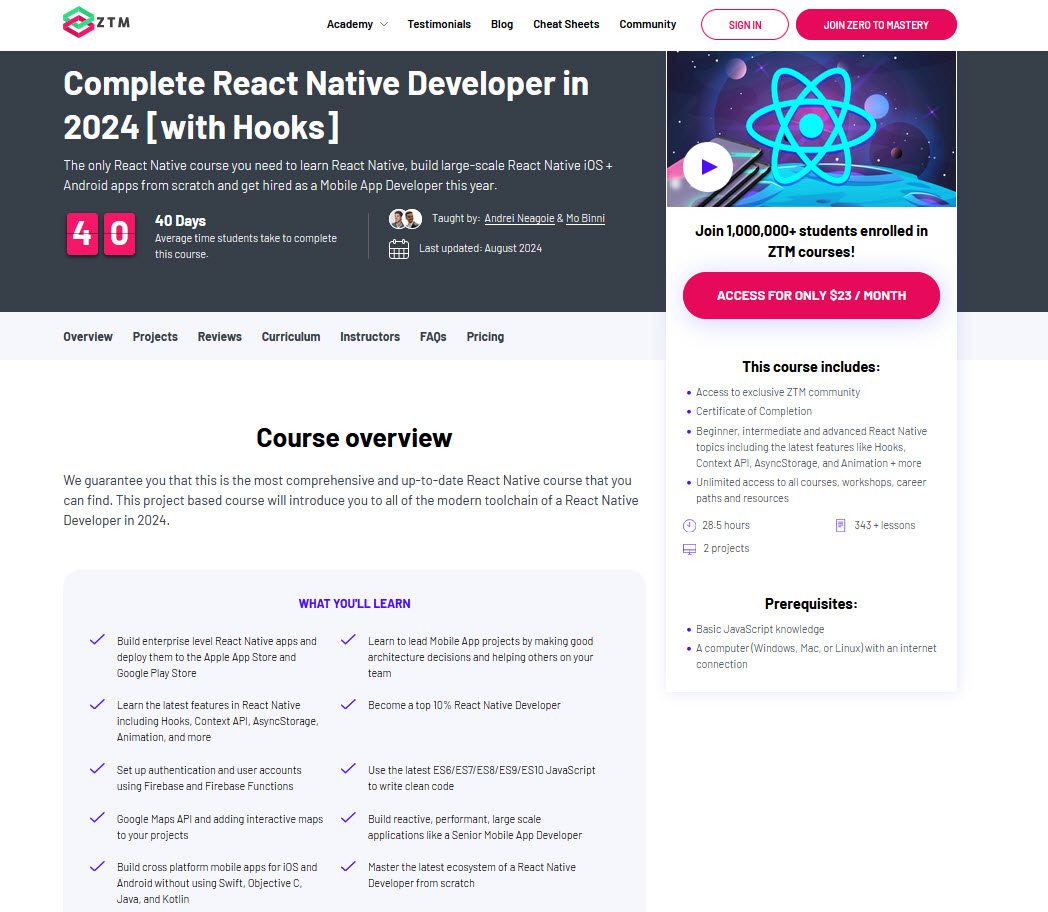This screenshot has height=912, width=1048.
Task: Jump to the Curriculum section tab
Action: 291,337
